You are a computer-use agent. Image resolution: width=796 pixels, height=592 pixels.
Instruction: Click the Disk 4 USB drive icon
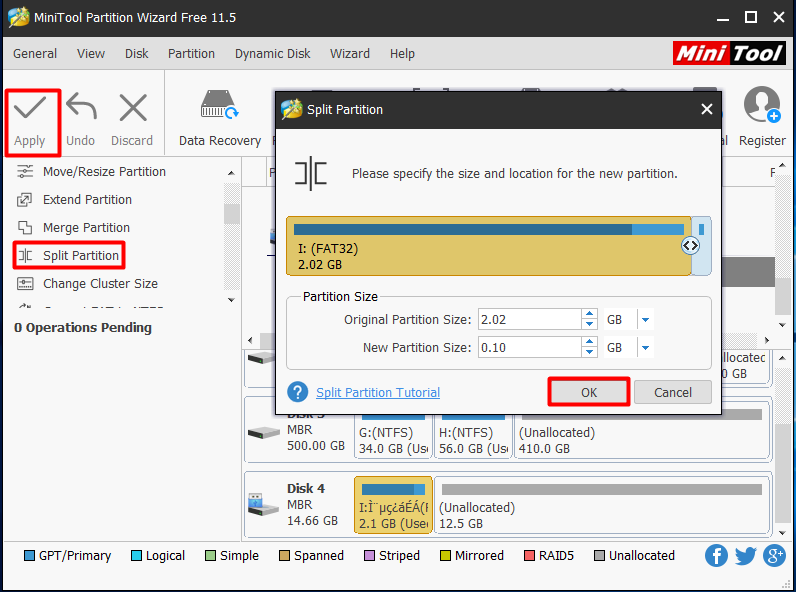point(262,504)
